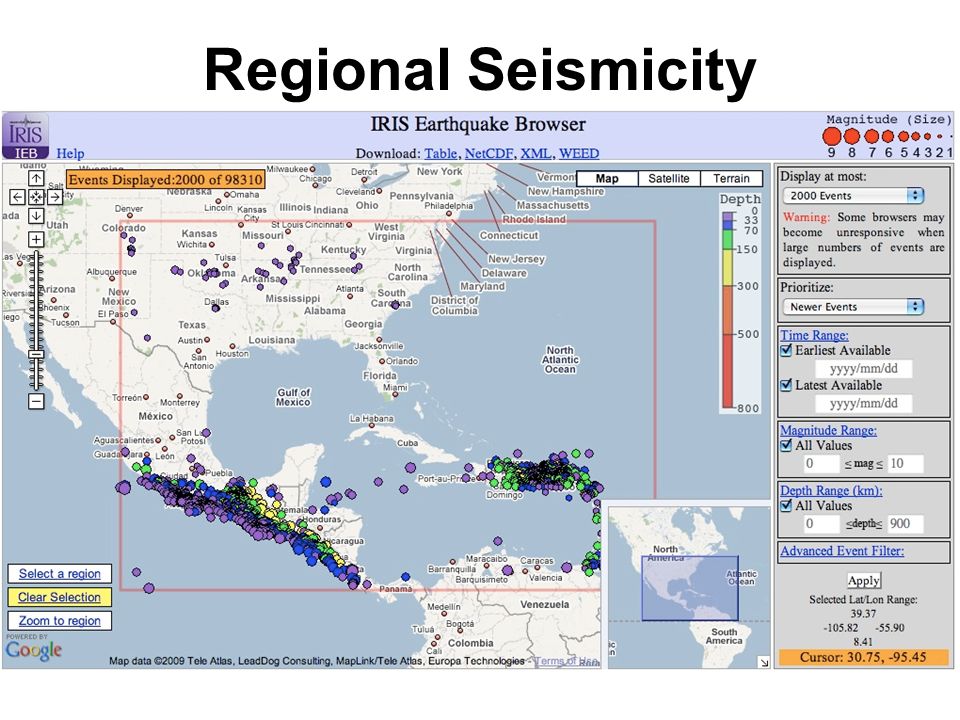Toggle Magnitude Range All Values checkbox
Screen dimensions: 960x720
[787, 445]
